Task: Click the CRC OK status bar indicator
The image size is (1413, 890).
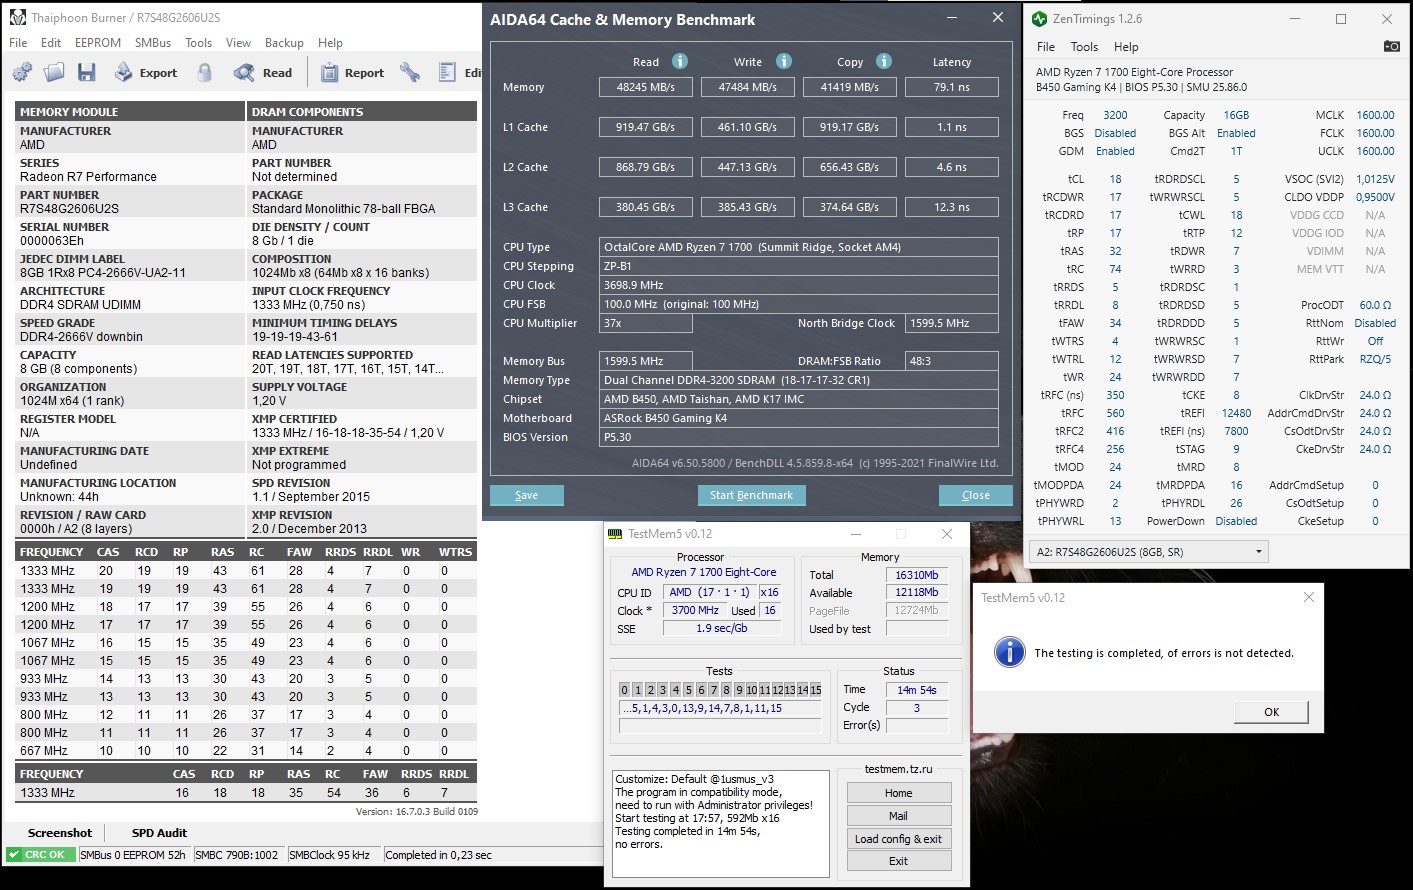Action: [x=40, y=855]
